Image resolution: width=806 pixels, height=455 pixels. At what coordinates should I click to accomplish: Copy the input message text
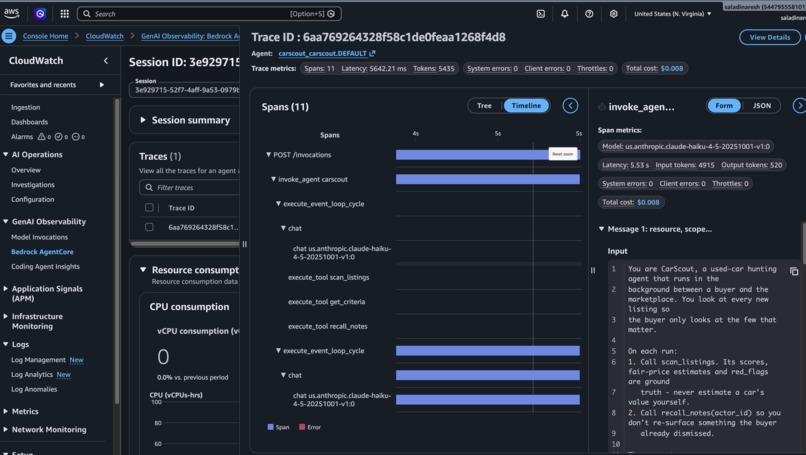(x=794, y=271)
